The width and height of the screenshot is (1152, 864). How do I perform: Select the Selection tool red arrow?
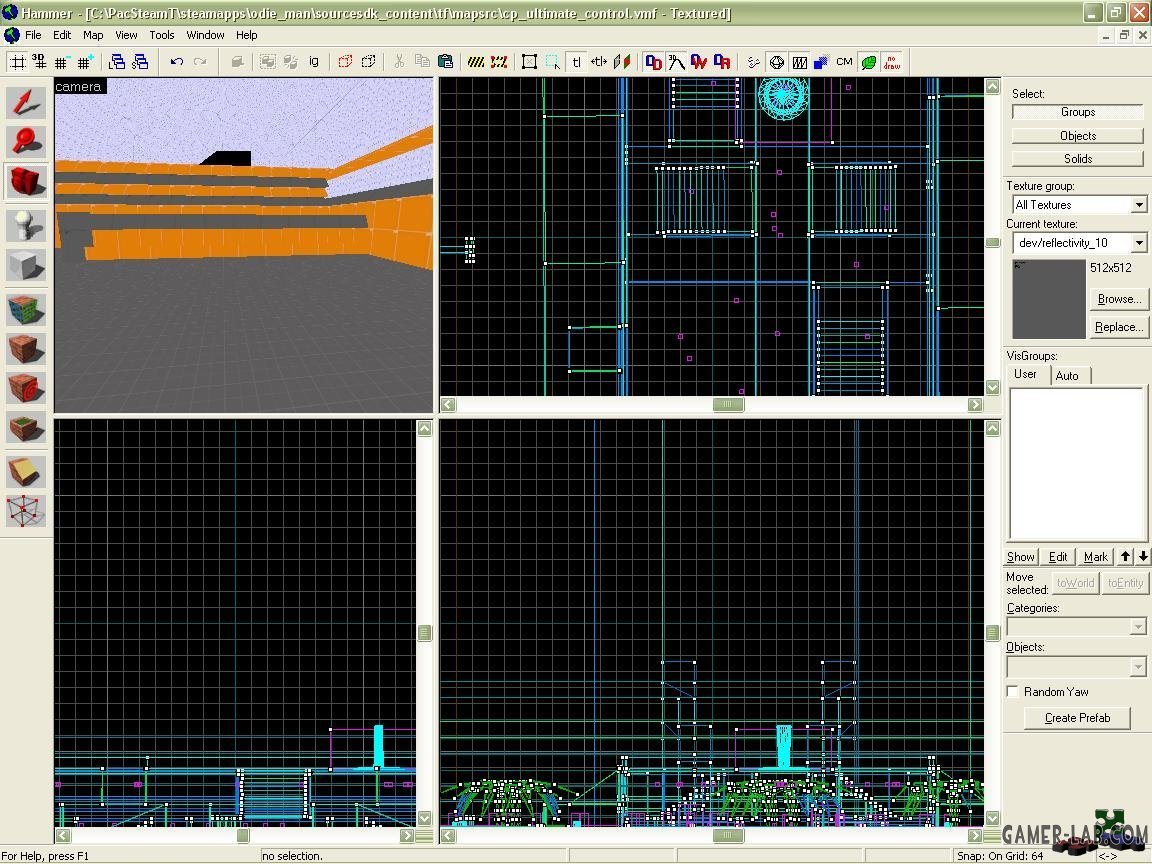click(x=26, y=104)
